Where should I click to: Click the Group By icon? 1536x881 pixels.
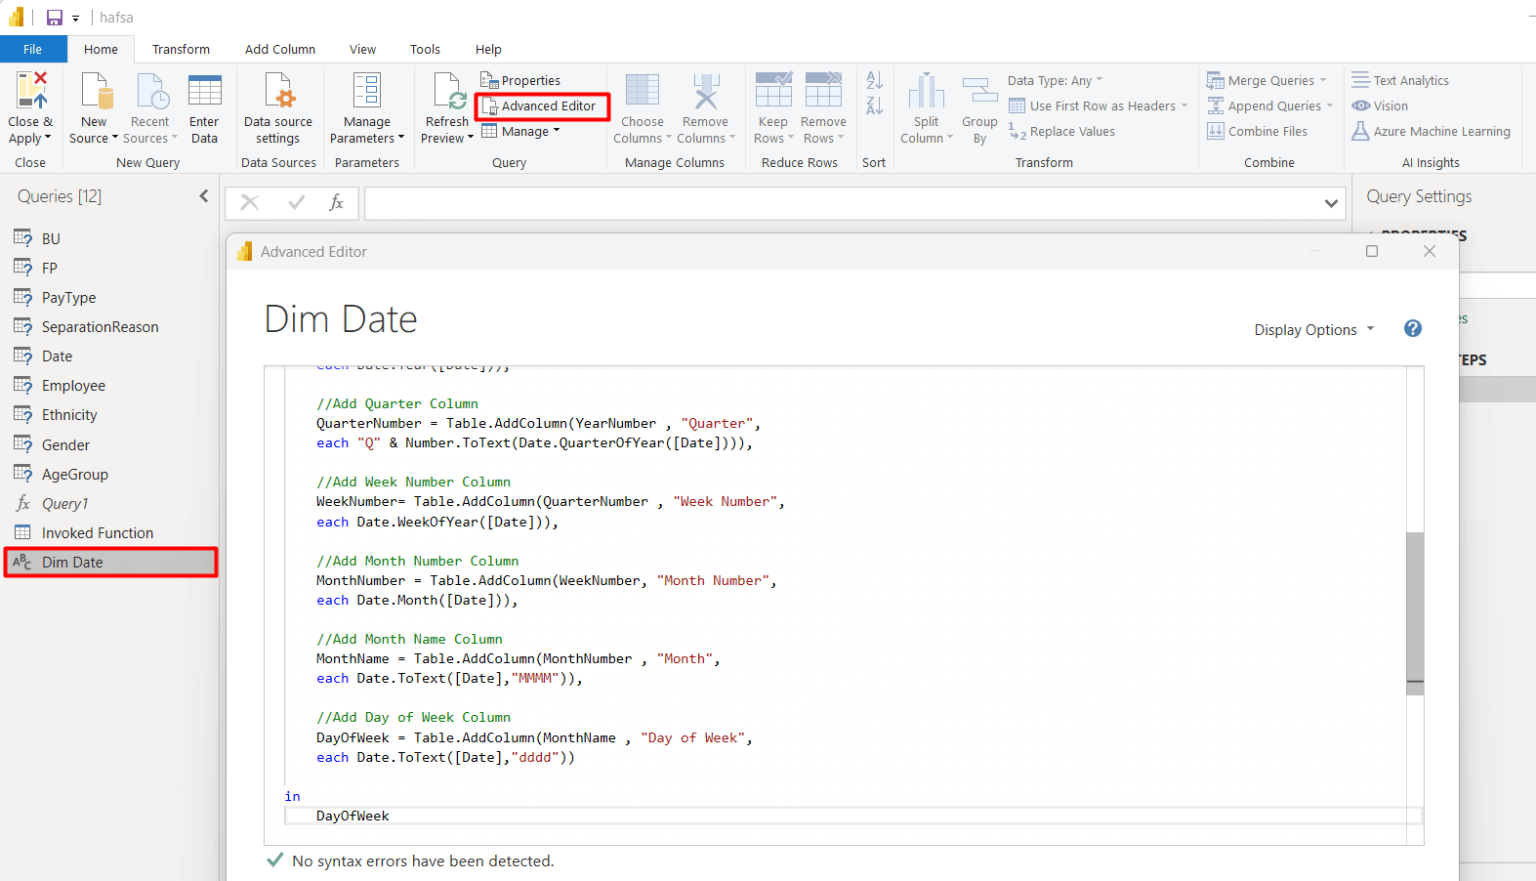pos(979,105)
